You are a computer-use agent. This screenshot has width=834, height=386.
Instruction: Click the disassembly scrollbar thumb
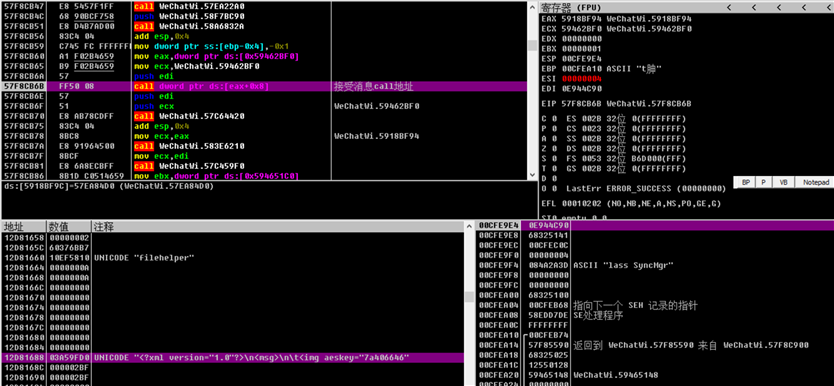[532, 46]
